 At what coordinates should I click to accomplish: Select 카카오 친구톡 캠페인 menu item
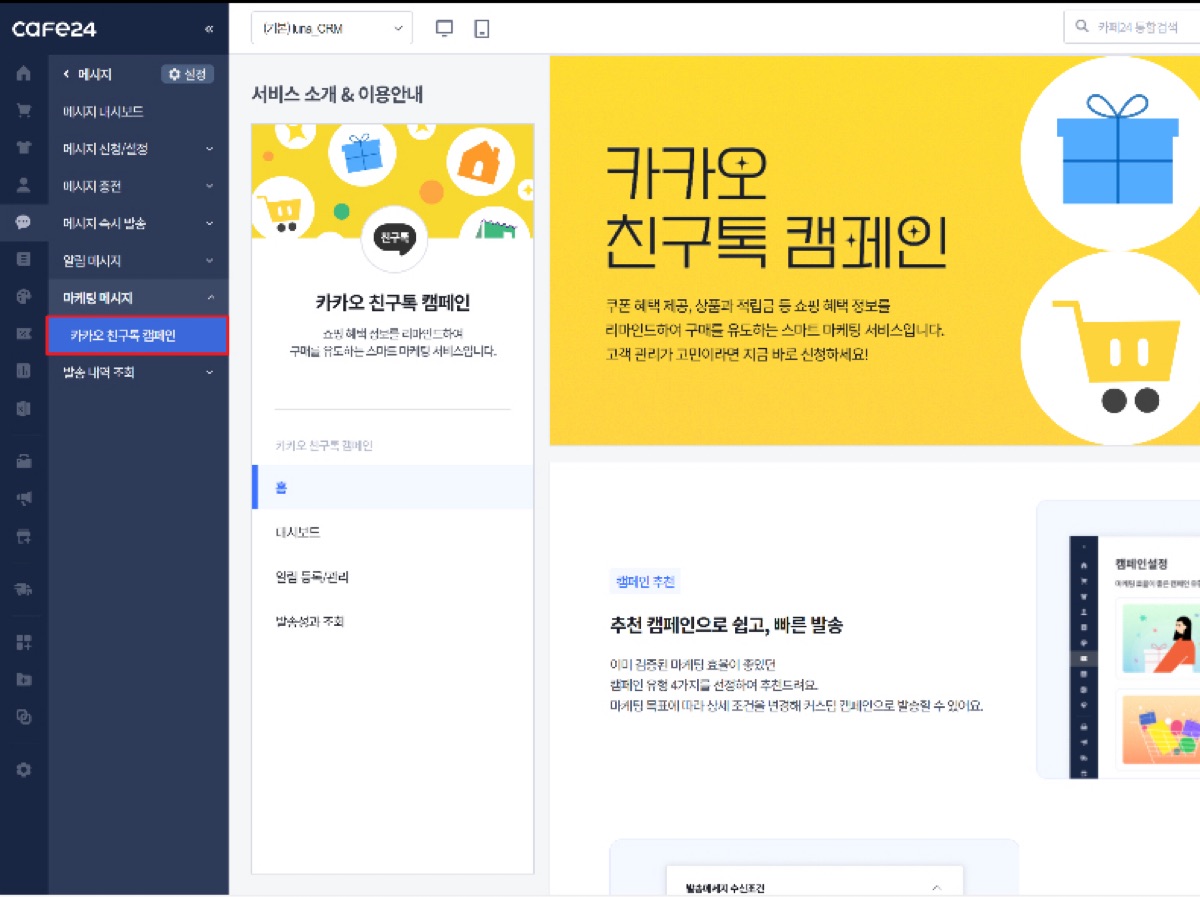click(137, 336)
